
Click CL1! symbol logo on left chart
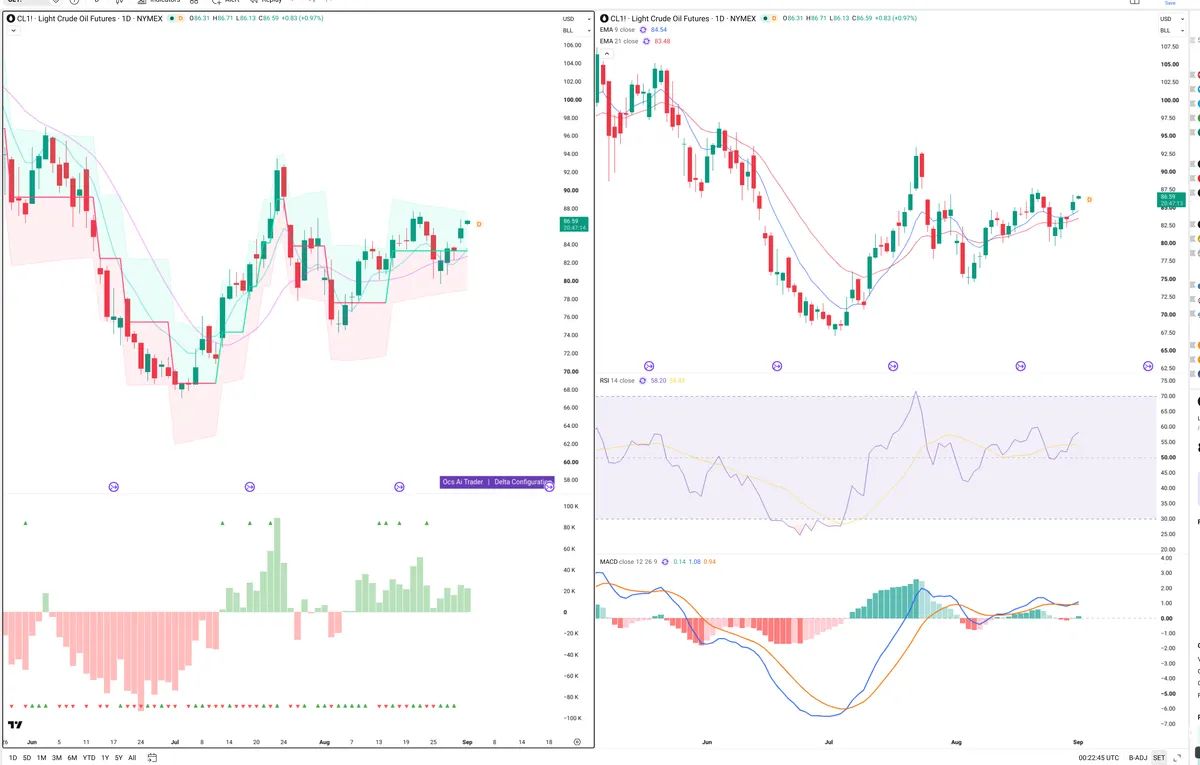click(11, 18)
